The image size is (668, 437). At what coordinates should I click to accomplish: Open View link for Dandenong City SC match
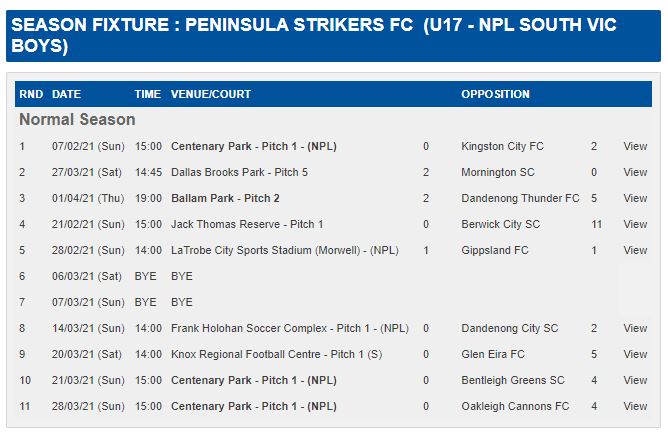[x=635, y=328]
